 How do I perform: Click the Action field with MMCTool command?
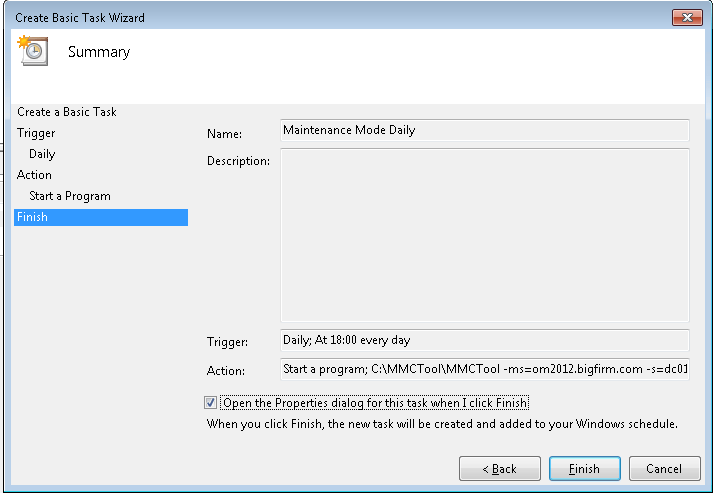[485, 369]
